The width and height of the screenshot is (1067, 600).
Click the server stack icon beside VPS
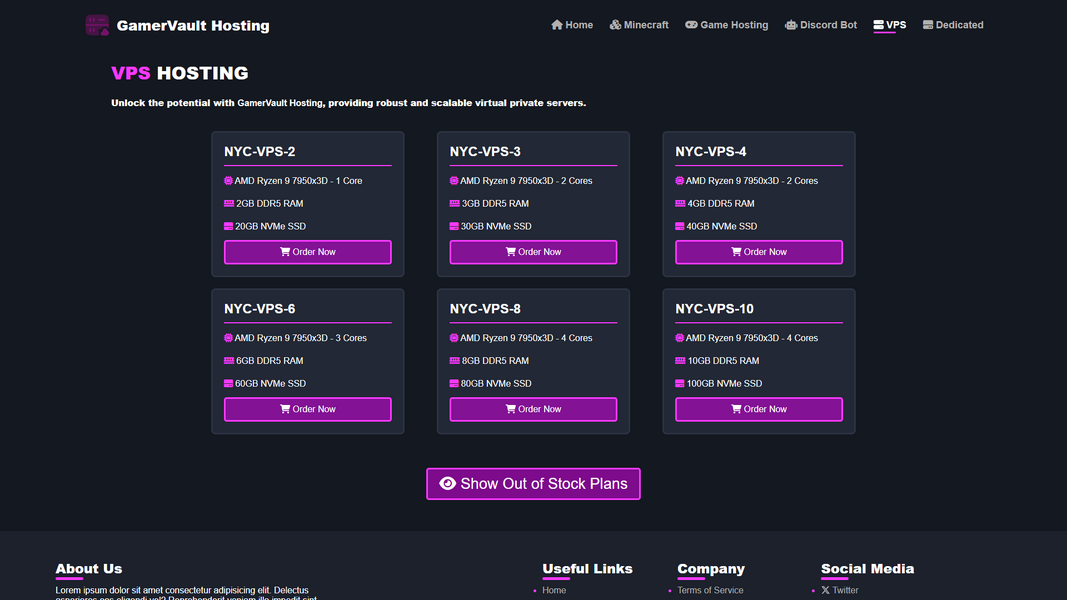[x=878, y=24]
